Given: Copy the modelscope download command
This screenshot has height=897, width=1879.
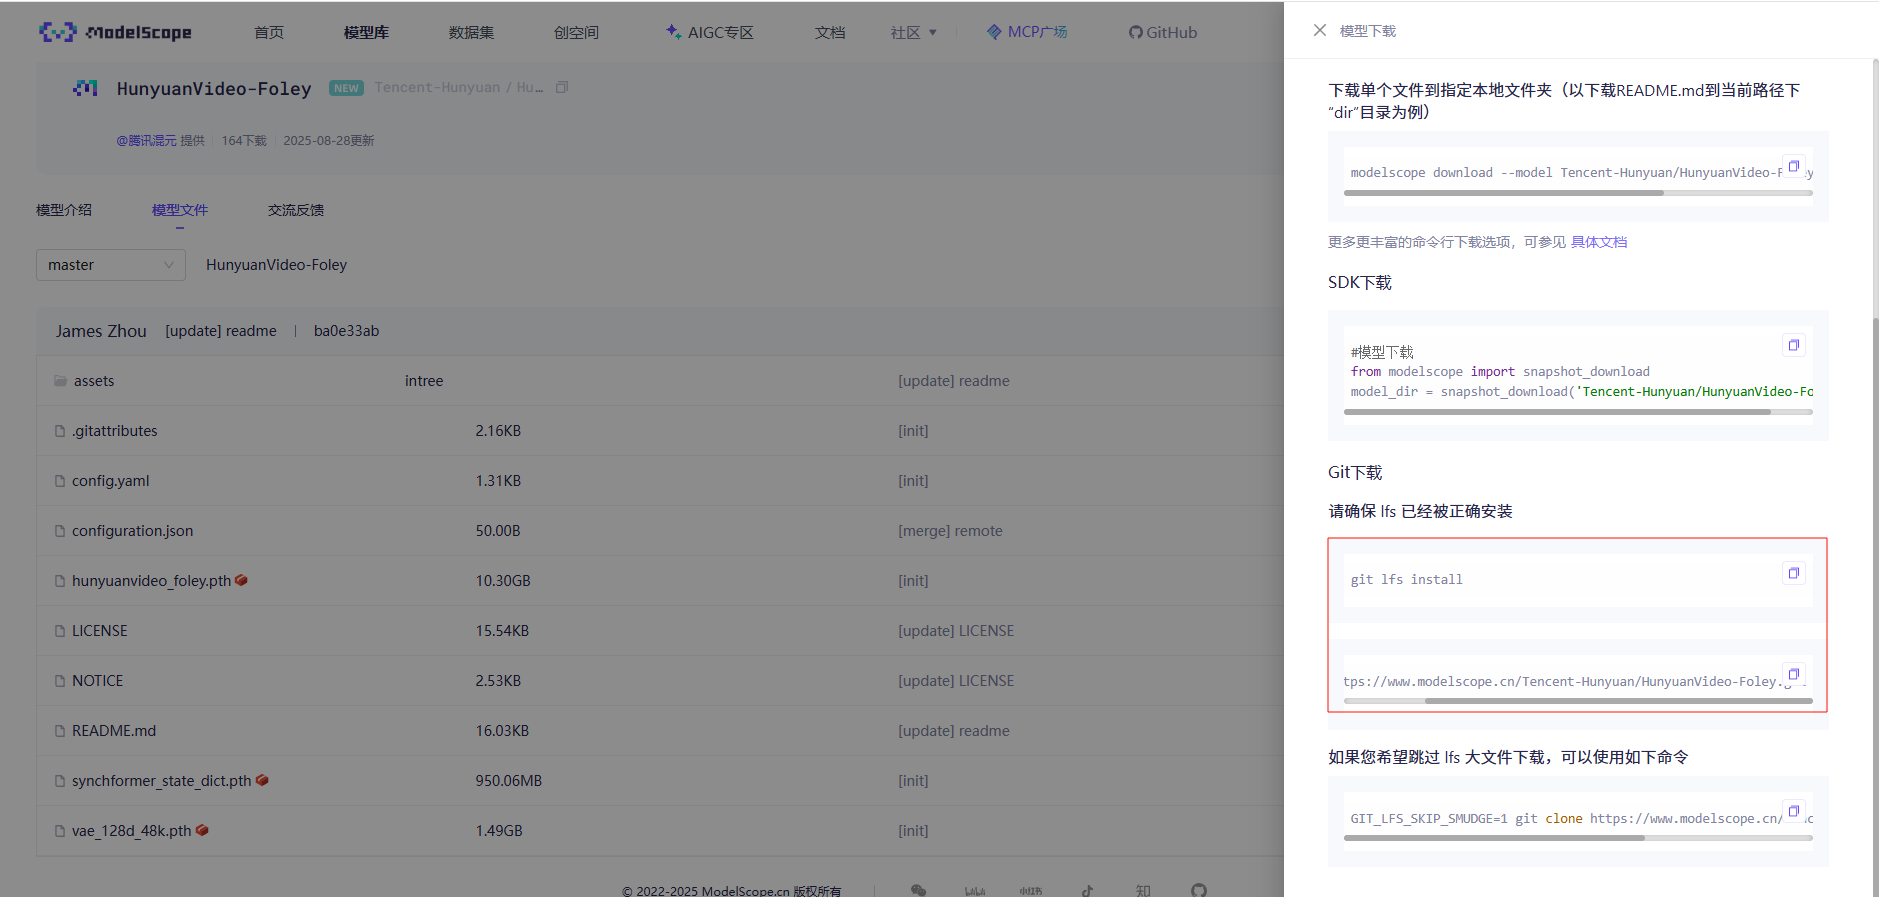Looking at the screenshot, I should tap(1794, 166).
